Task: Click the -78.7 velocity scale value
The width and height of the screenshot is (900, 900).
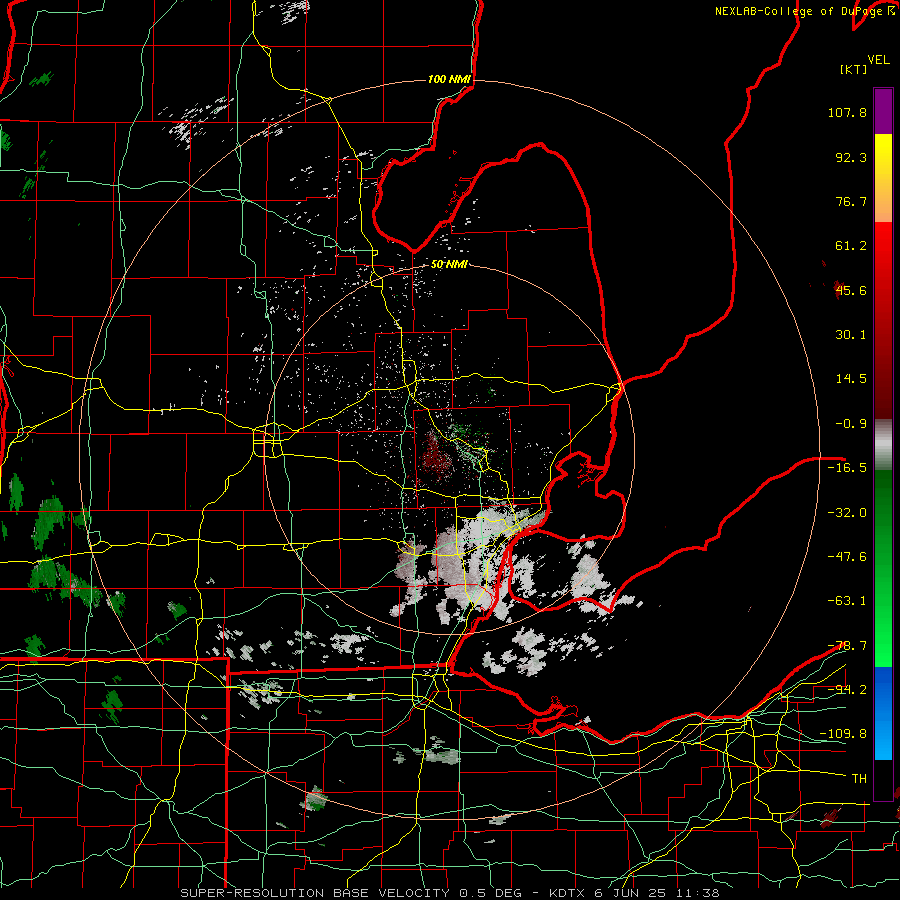Action: pyautogui.click(x=847, y=646)
